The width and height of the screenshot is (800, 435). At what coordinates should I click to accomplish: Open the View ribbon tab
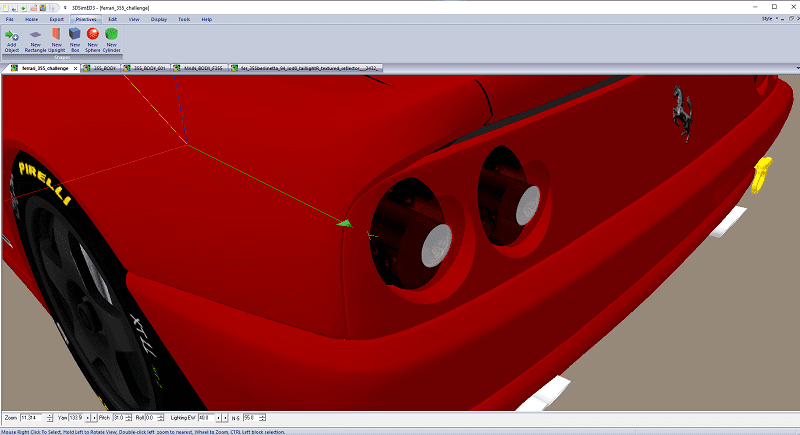click(x=134, y=19)
